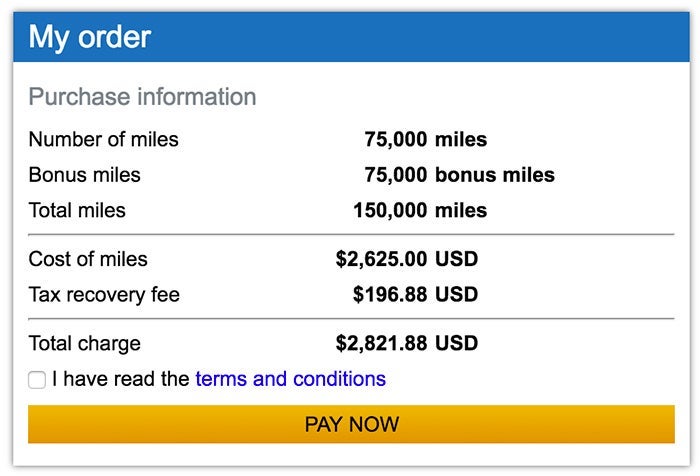Screen dimensions: 700x476
Task: Select the Purchase information heading
Action: [x=142, y=97]
